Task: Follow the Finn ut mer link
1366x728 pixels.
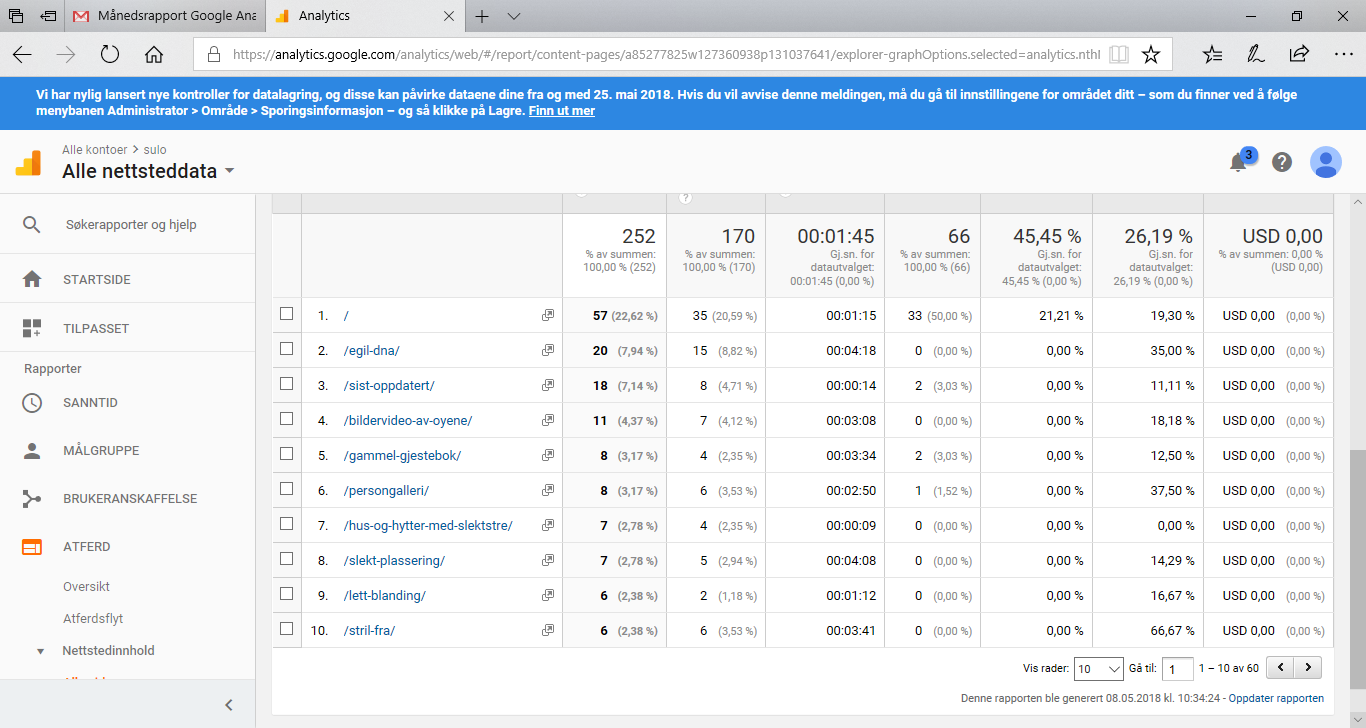Action: pos(562,111)
